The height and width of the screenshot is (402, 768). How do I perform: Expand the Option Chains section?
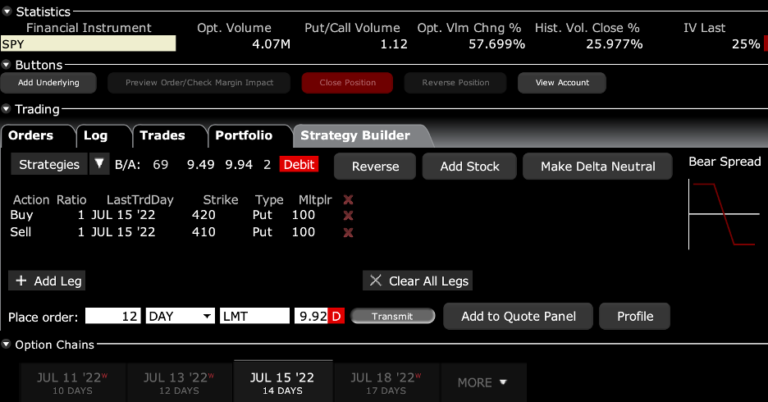pos(8,345)
